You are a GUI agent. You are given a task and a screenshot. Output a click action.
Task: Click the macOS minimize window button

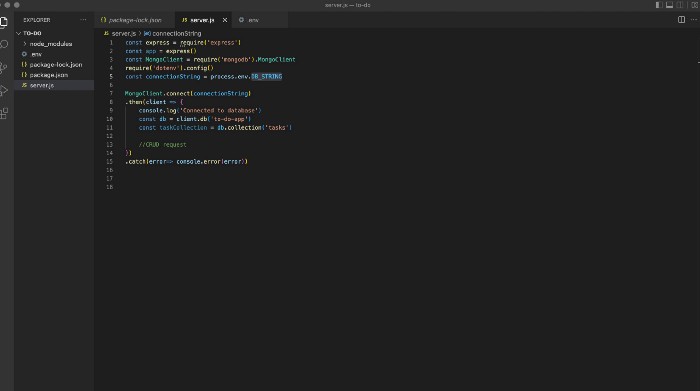coord(8,5)
